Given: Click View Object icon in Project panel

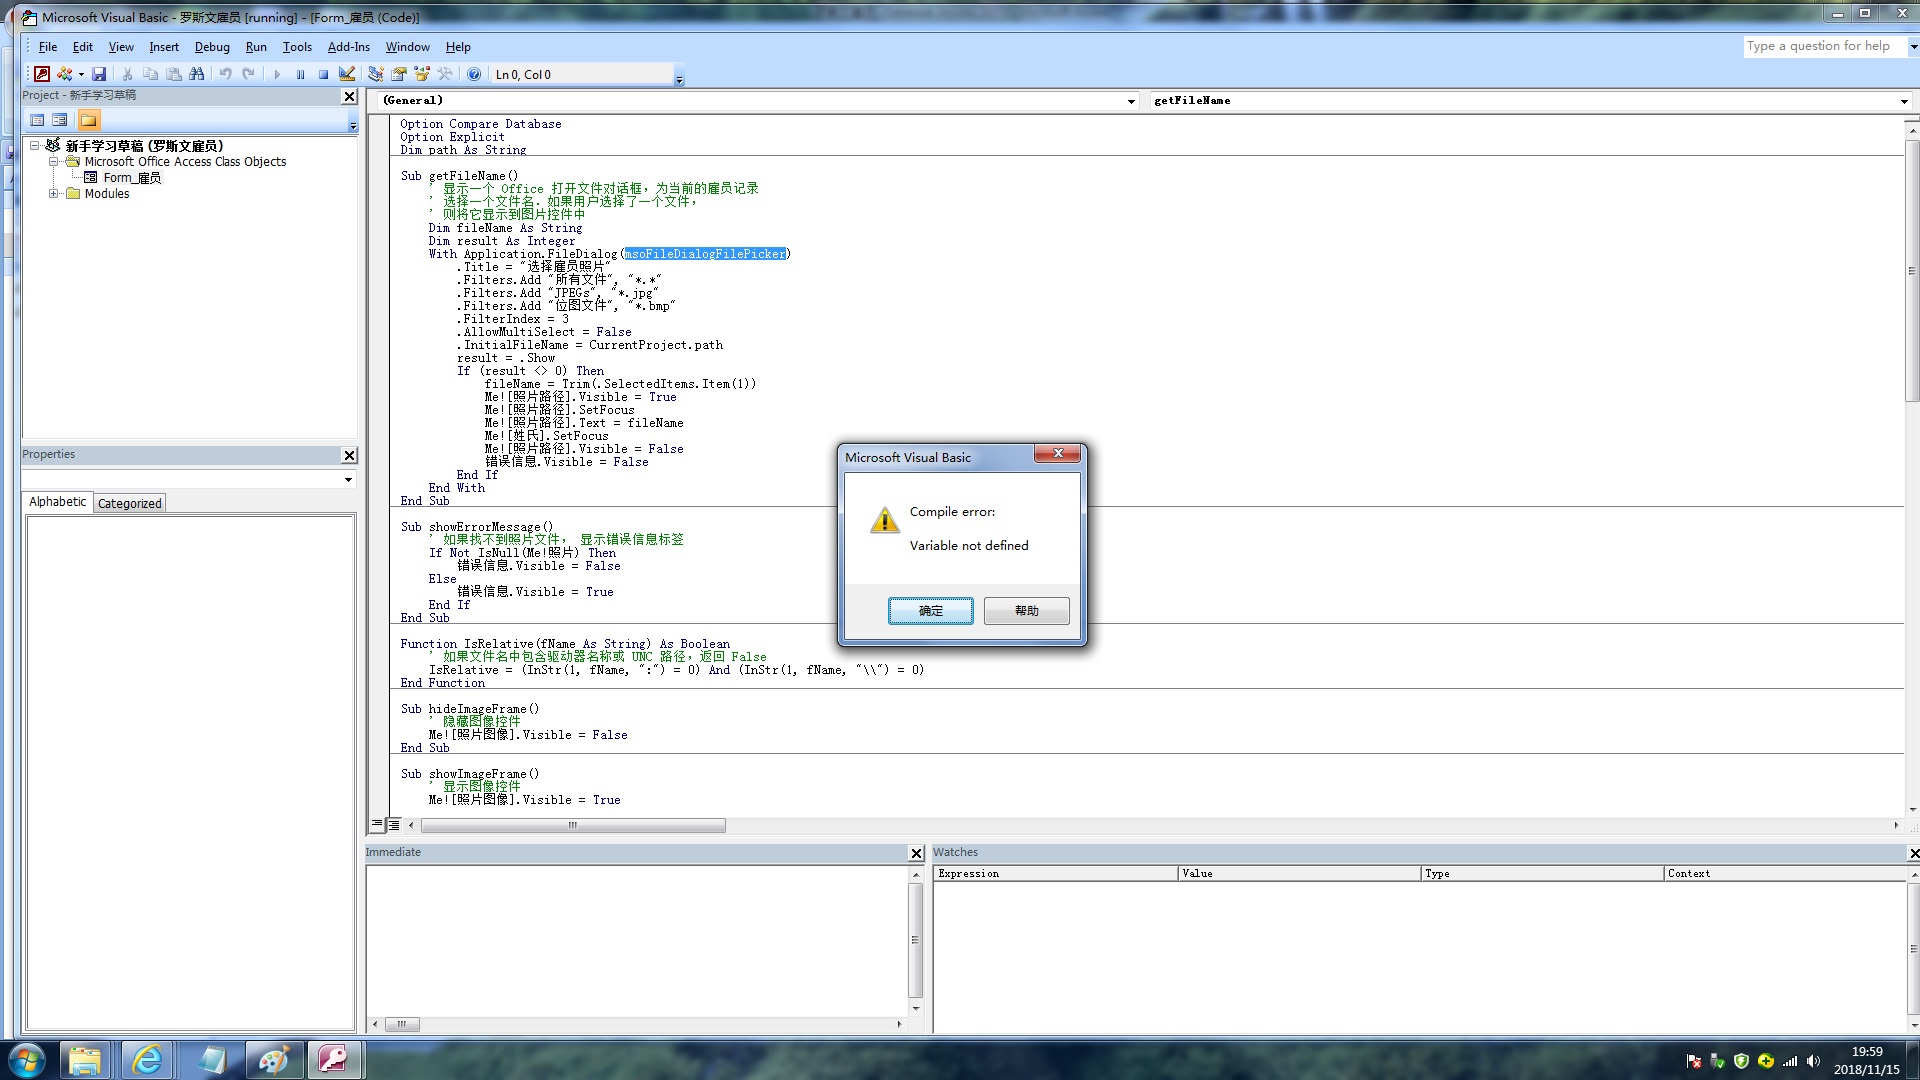Looking at the screenshot, I should [x=60, y=120].
